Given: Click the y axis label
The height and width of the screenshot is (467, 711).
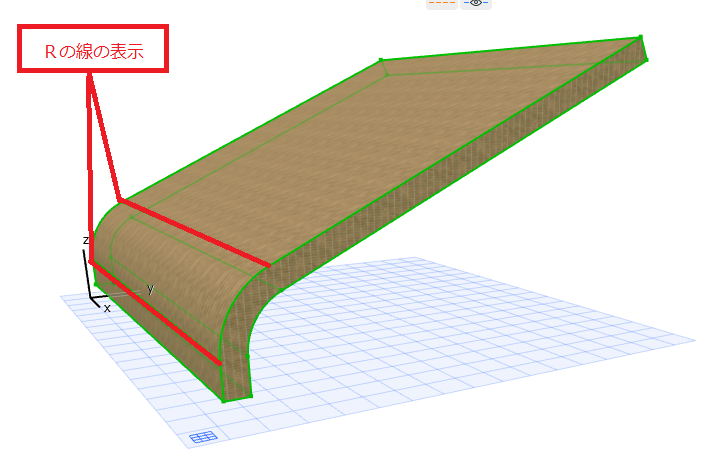Looking at the screenshot, I should [x=151, y=288].
